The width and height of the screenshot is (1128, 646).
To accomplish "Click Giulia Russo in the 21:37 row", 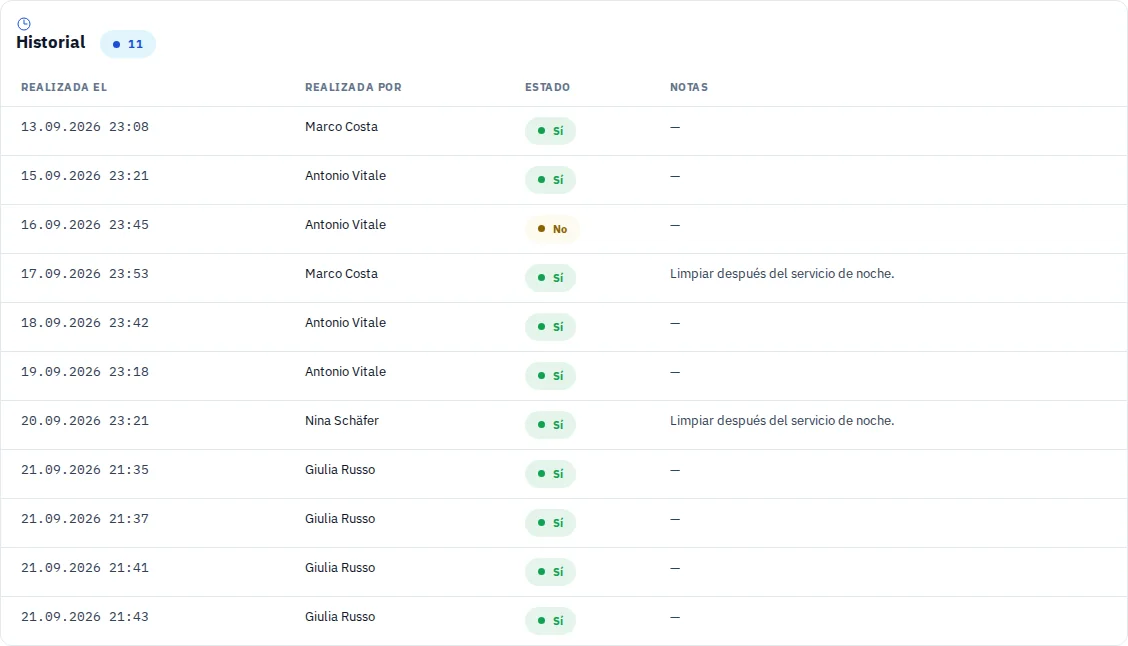I will 340,519.
